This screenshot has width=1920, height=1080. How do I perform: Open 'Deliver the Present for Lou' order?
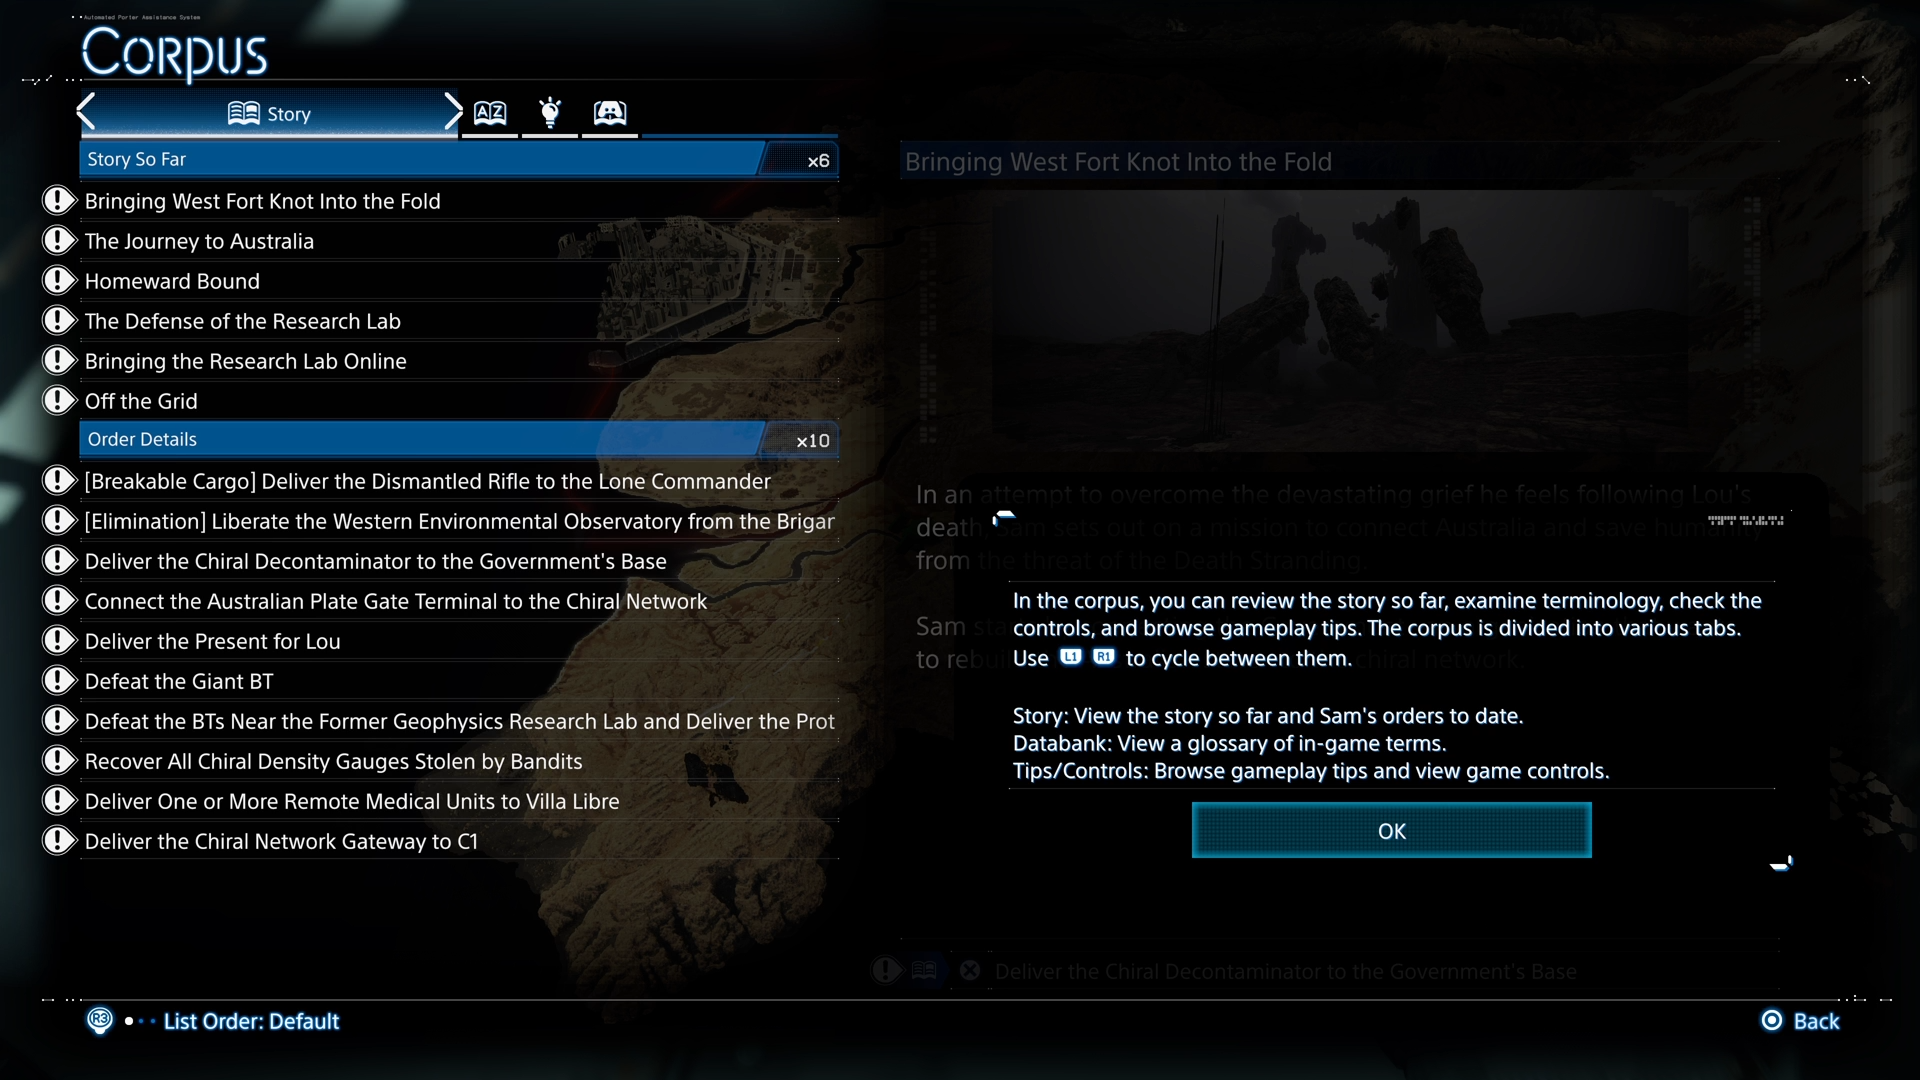459,641
